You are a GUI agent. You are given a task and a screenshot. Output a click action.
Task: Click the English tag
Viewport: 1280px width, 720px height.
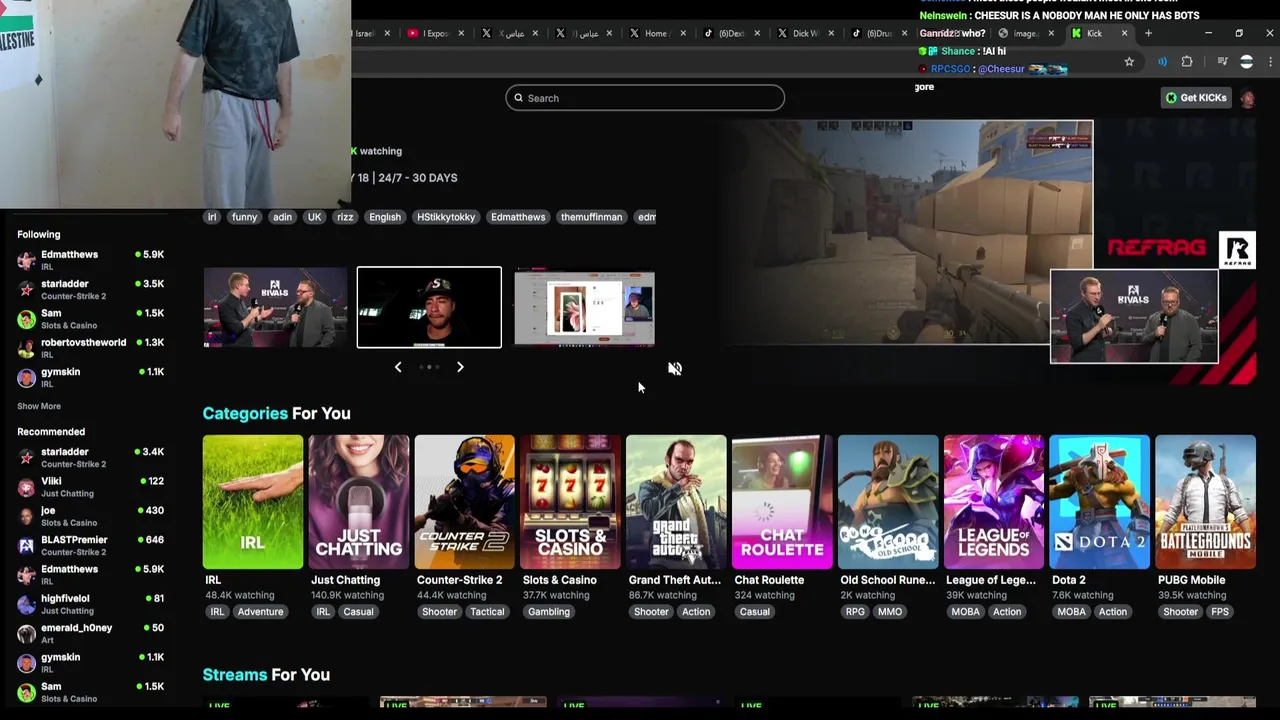385,217
